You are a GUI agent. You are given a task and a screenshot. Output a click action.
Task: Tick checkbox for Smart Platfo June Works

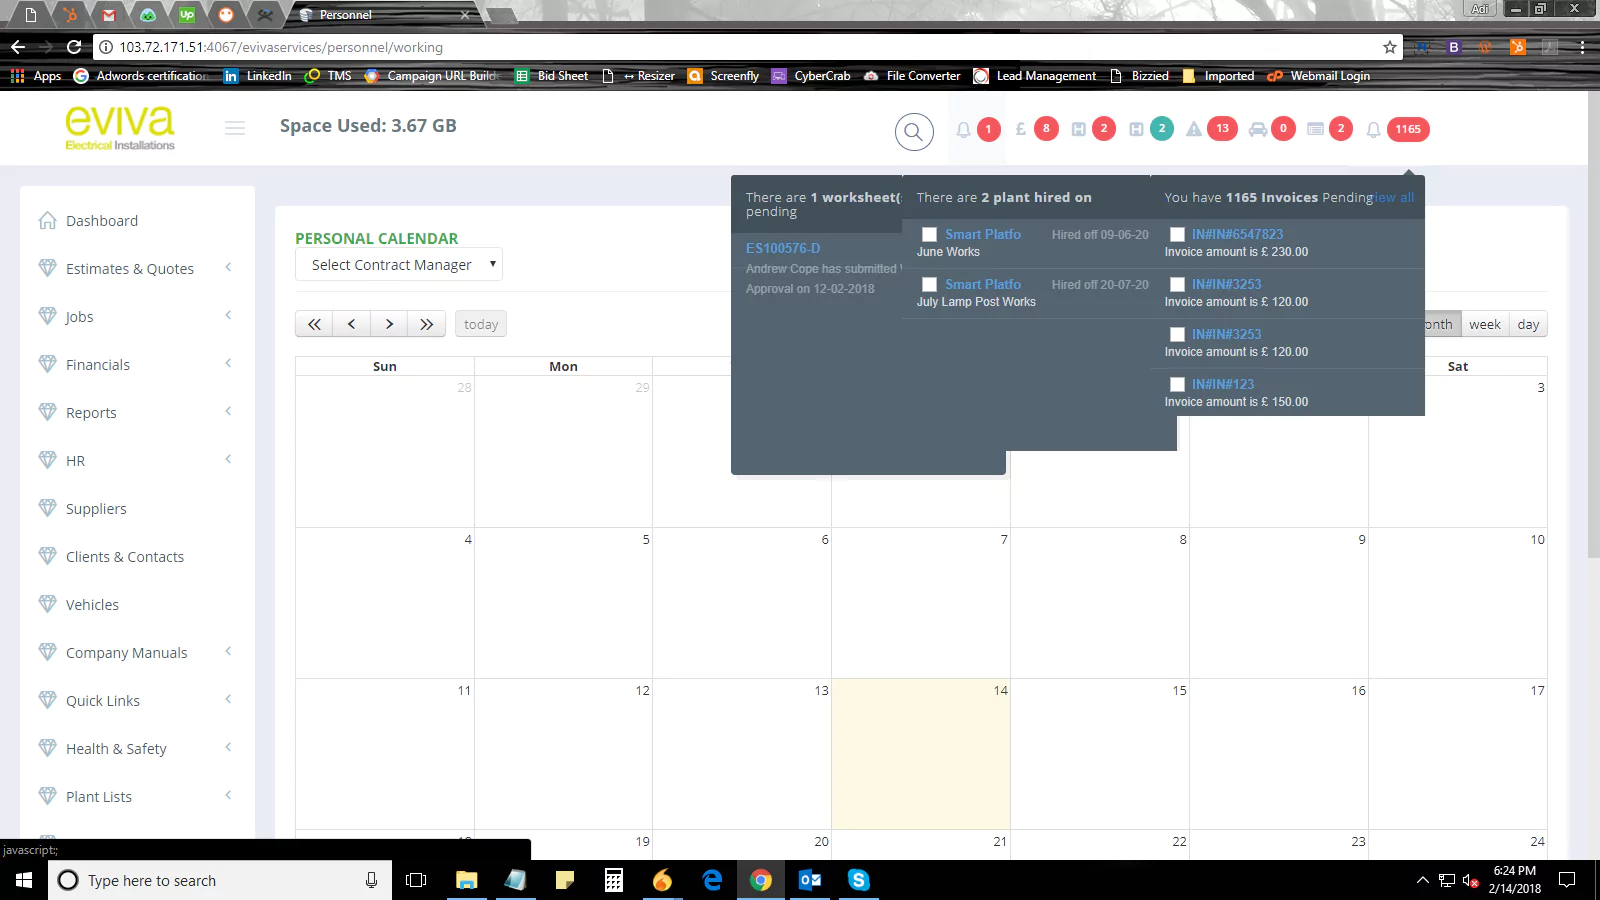[929, 234]
